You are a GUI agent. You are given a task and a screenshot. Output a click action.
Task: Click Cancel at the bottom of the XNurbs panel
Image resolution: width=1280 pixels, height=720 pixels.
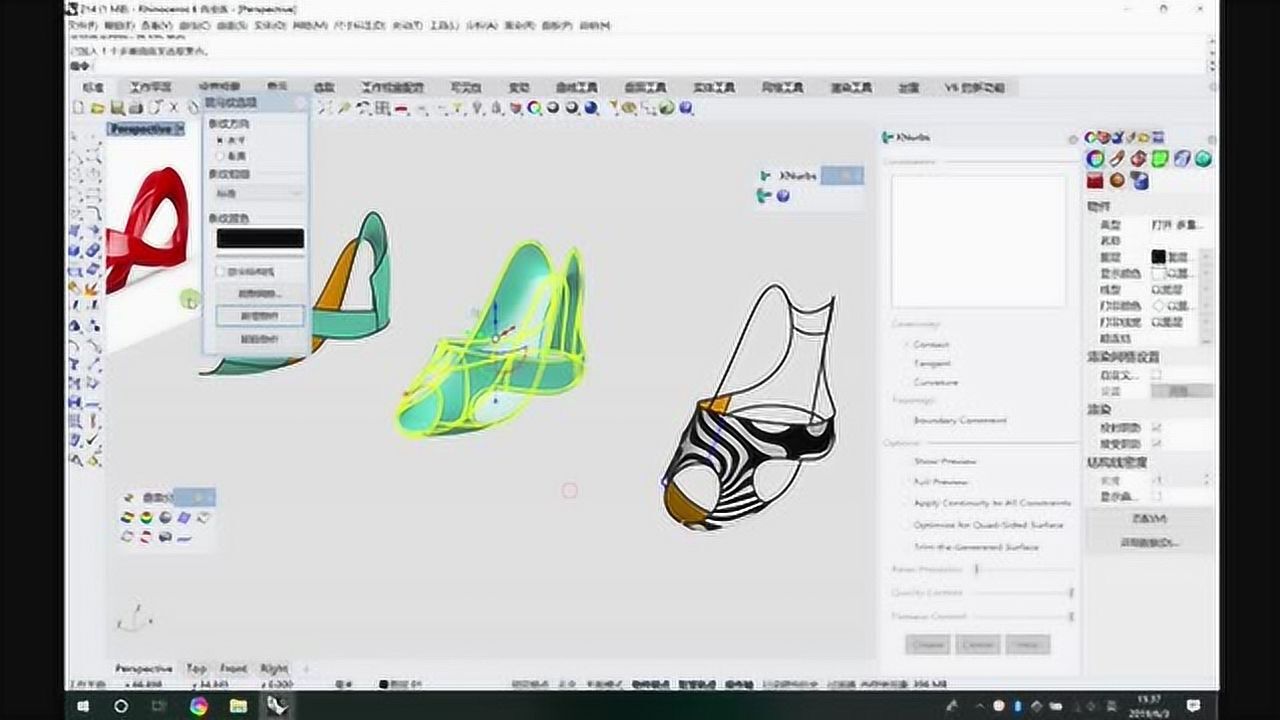click(x=976, y=644)
